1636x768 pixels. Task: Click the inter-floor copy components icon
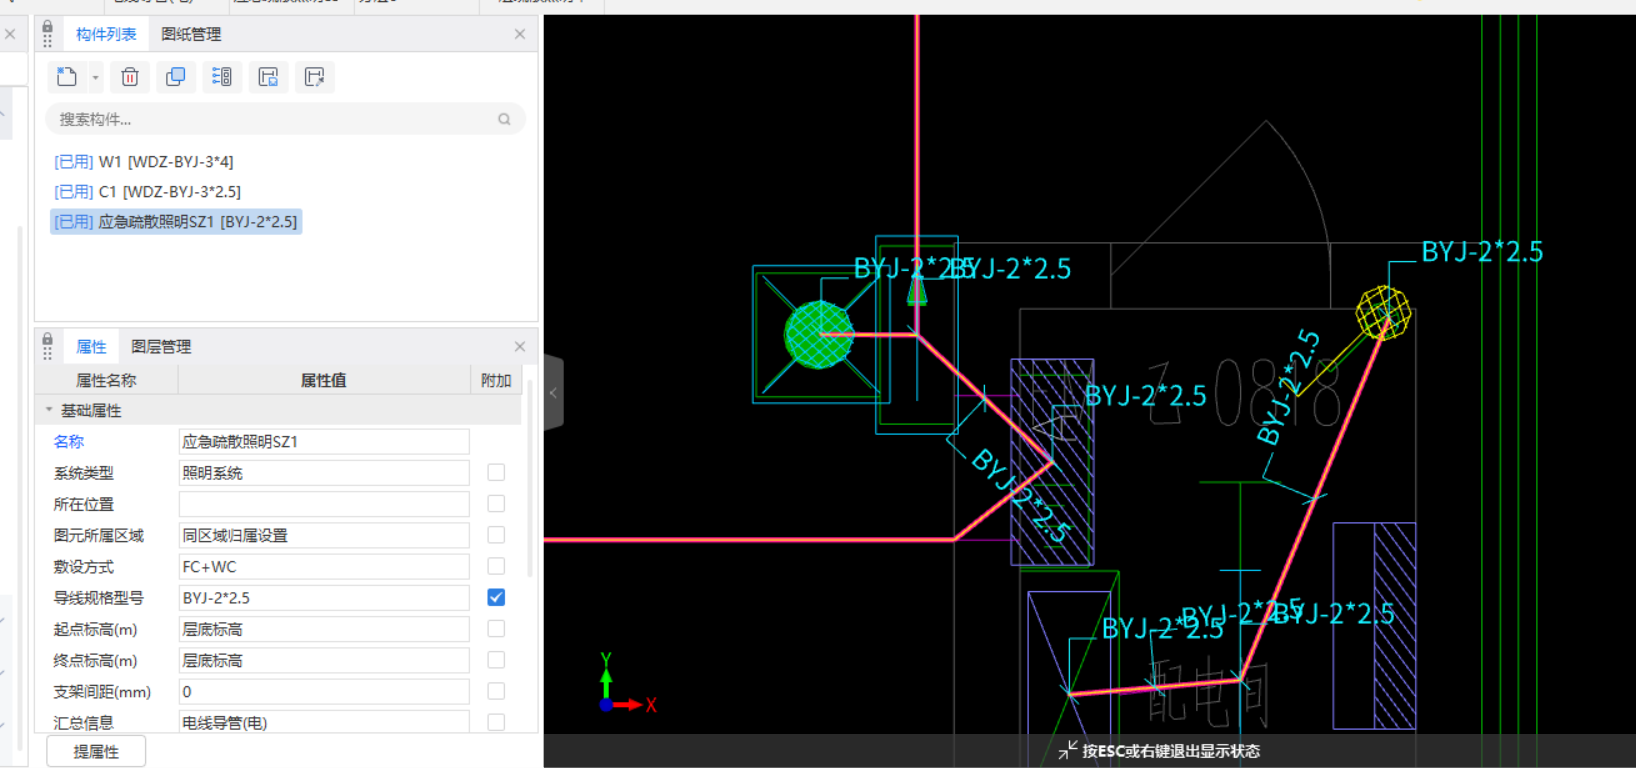(x=222, y=77)
